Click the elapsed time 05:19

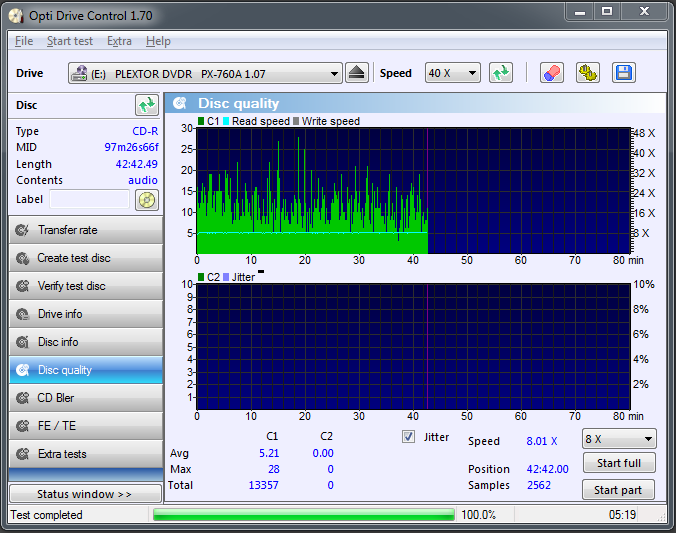click(622, 515)
